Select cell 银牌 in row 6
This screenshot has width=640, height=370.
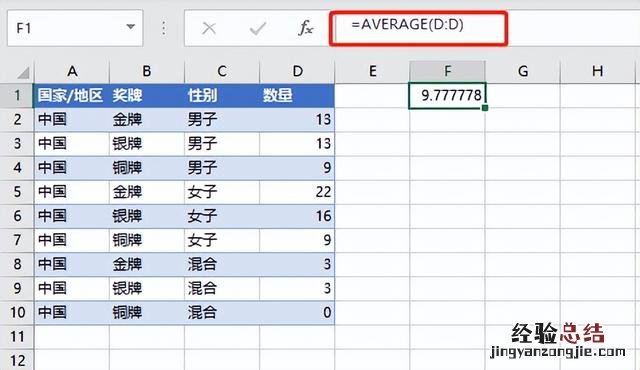click(x=147, y=216)
